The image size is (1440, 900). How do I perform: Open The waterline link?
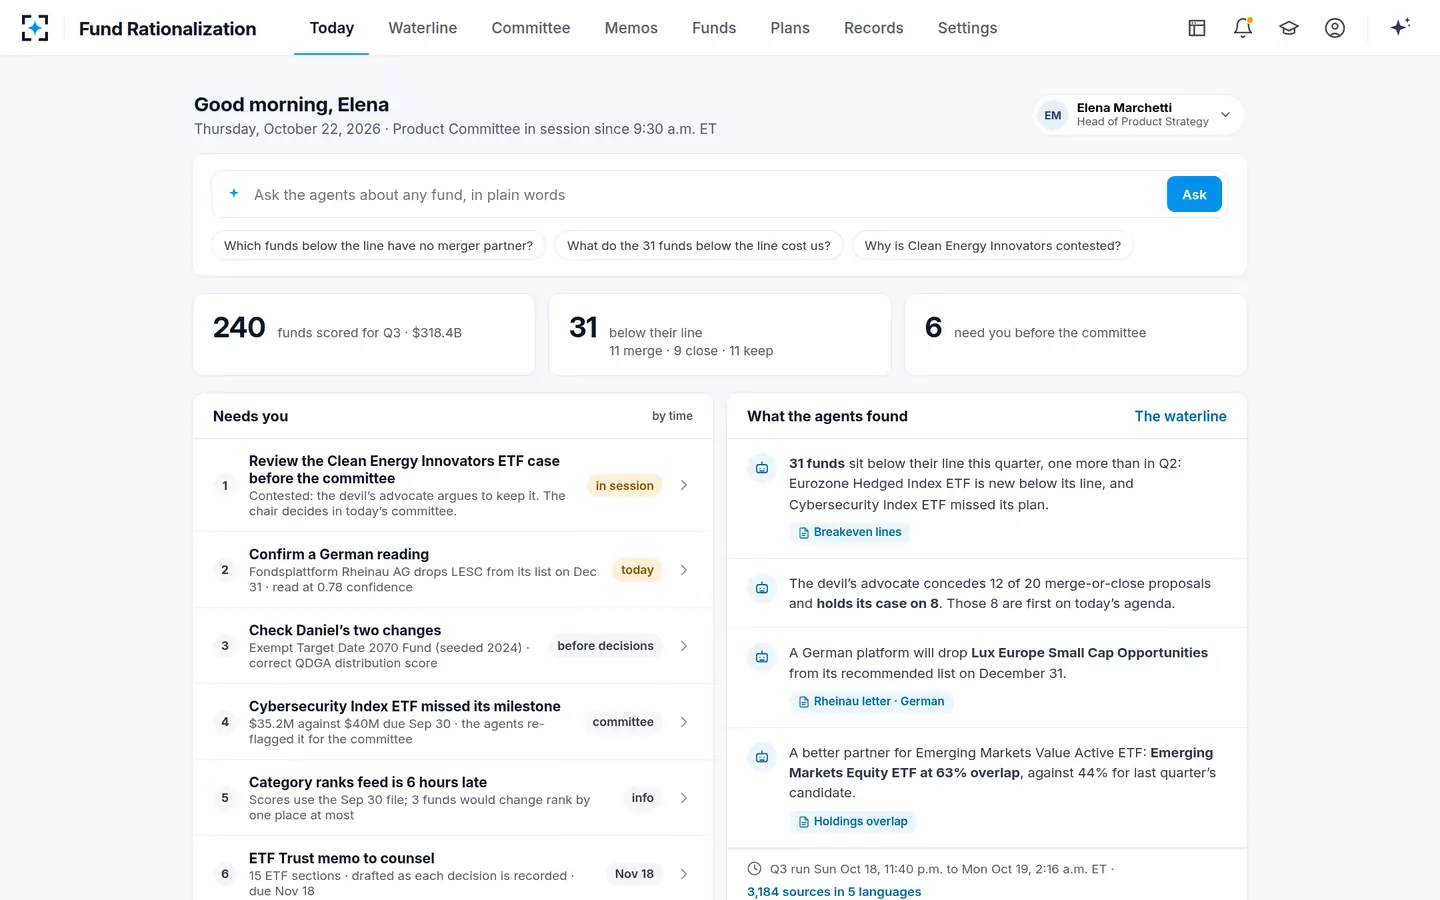[1180, 416]
